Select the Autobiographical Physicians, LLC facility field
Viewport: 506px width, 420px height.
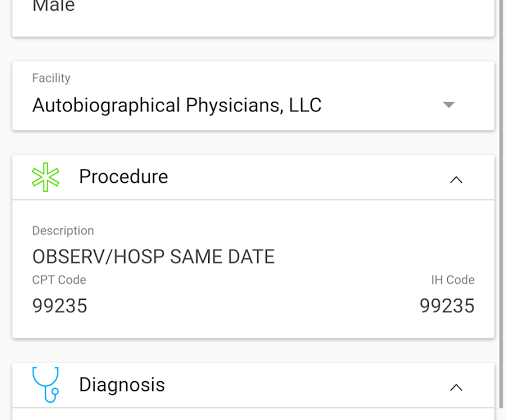click(x=253, y=96)
